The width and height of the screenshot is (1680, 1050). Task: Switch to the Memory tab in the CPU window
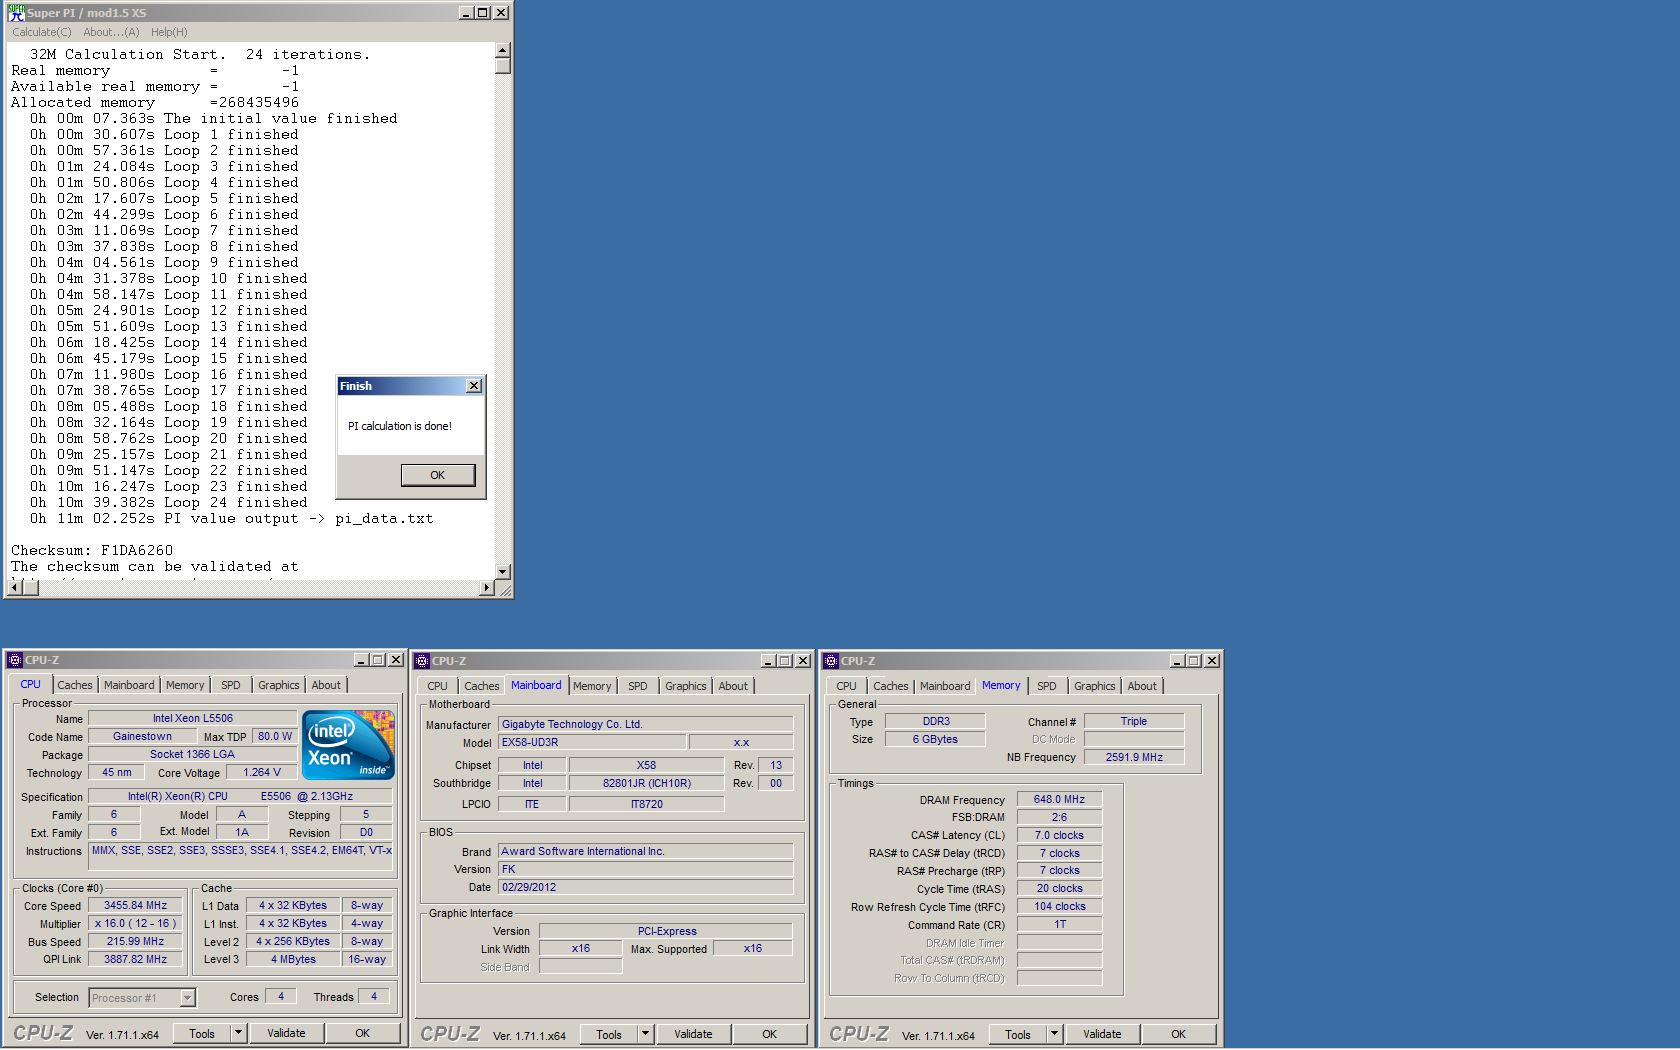pos(185,685)
